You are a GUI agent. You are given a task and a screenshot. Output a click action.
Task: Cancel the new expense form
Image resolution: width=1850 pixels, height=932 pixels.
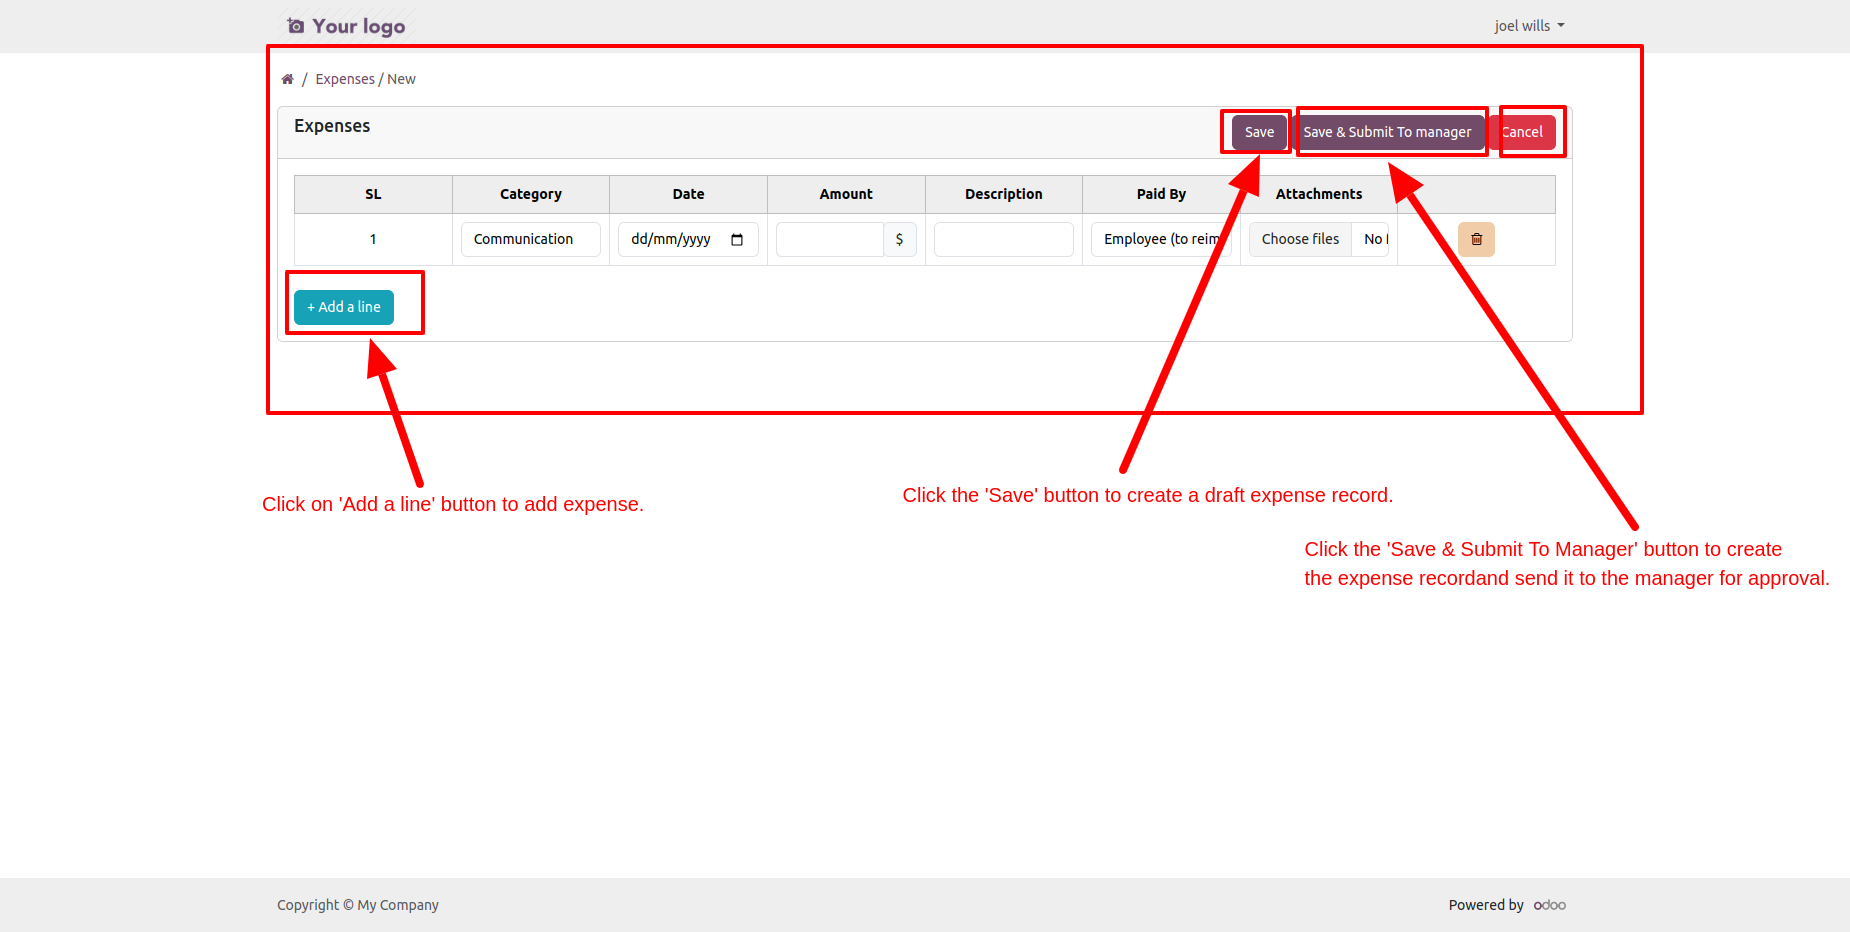[1524, 132]
